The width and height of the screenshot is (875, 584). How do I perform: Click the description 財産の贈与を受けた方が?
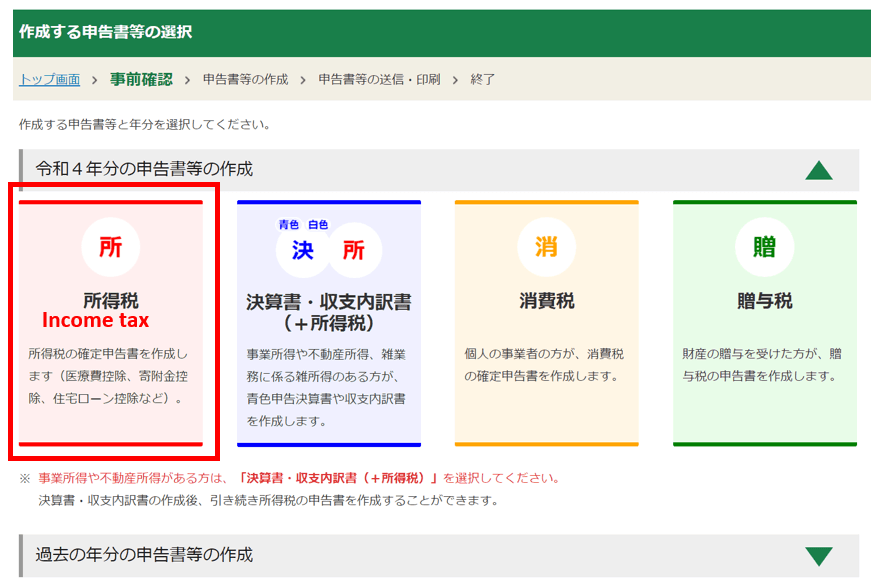(x=762, y=365)
